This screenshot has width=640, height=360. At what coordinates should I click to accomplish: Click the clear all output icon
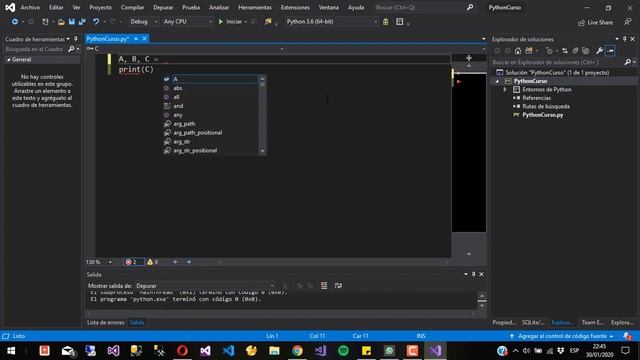pos(324,286)
